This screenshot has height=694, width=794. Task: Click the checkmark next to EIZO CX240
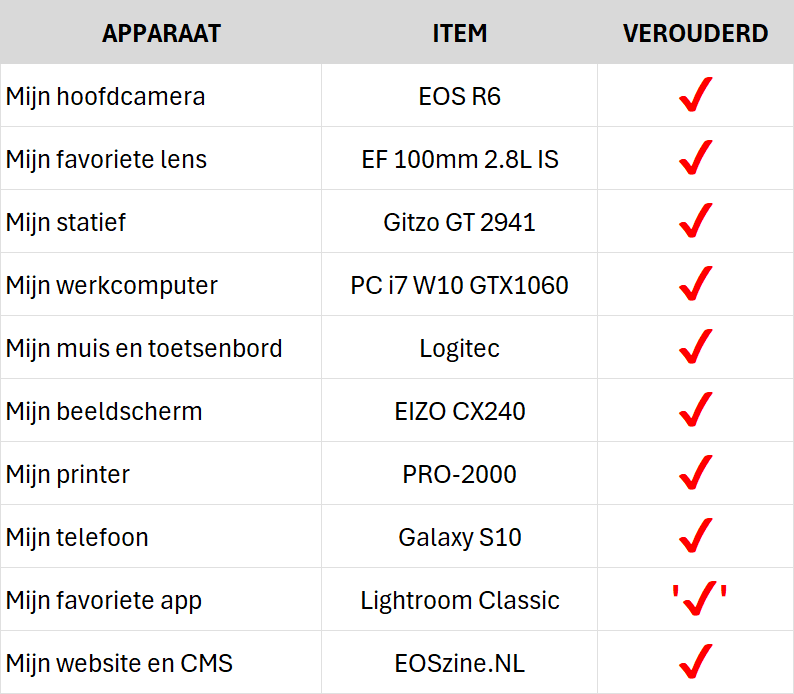pyautogui.click(x=695, y=411)
